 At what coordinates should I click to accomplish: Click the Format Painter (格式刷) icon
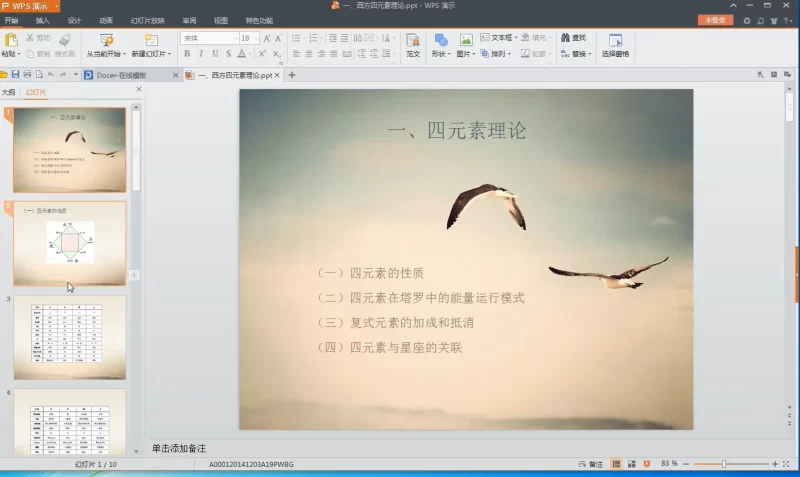64,41
